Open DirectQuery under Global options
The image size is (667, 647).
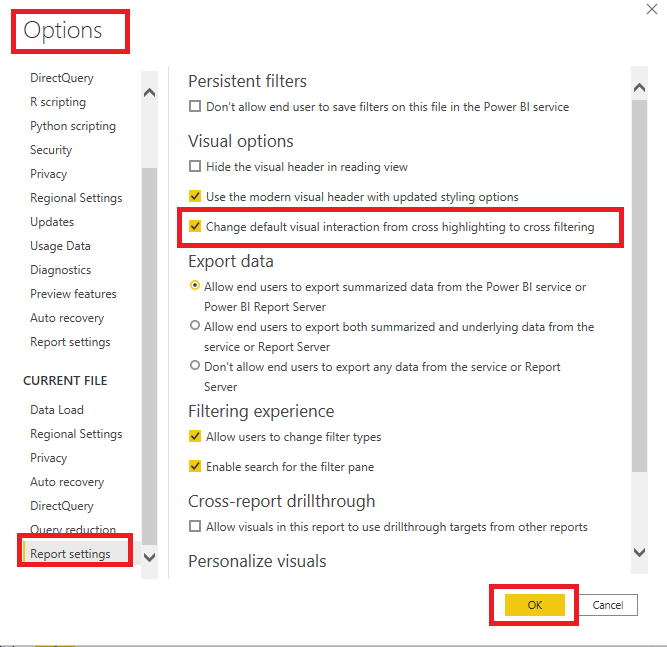(x=62, y=78)
